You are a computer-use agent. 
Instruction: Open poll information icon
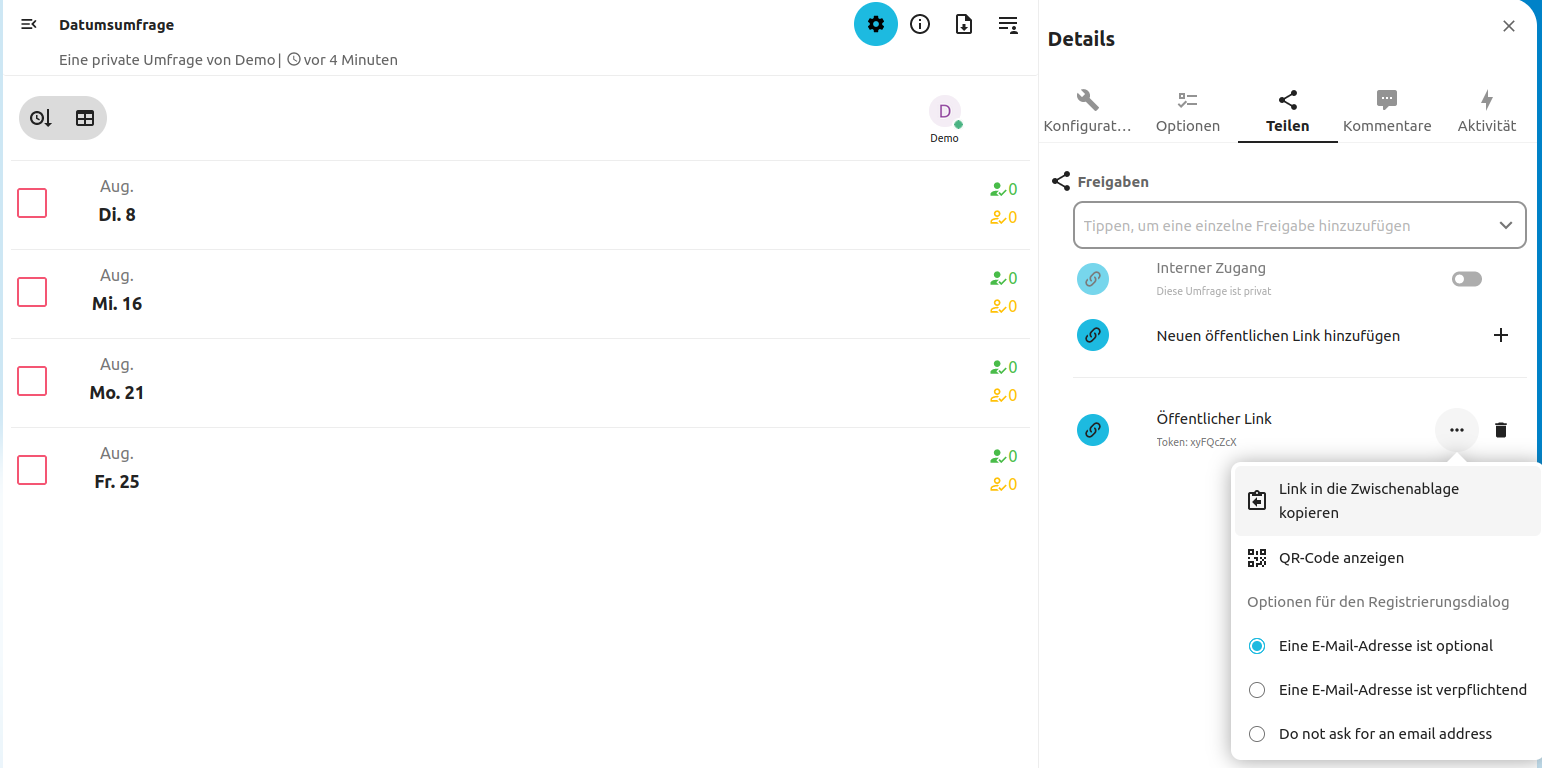920,24
